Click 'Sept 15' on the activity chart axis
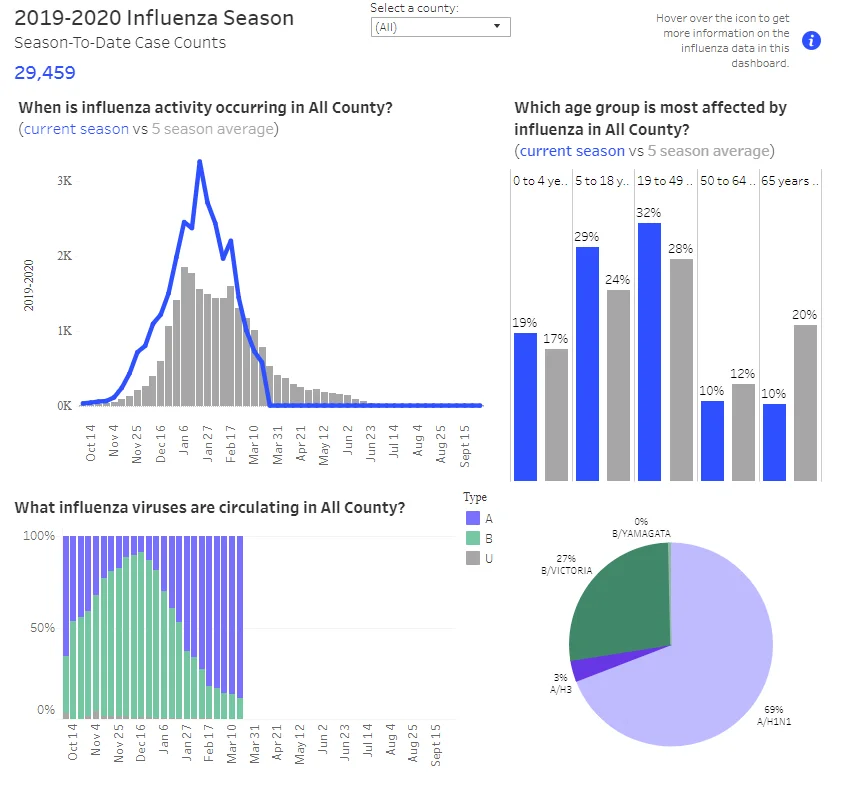 click(465, 446)
